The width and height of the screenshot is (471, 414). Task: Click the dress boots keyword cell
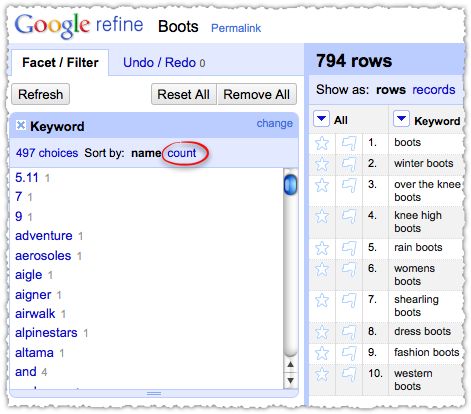(x=422, y=331)
